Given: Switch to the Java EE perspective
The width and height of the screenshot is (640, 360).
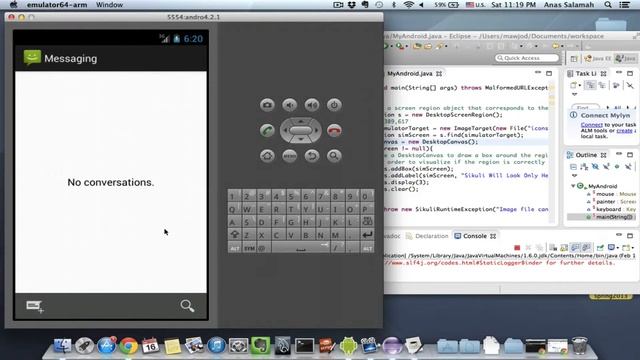Looking at the screenshot, I should click(598, 58).
